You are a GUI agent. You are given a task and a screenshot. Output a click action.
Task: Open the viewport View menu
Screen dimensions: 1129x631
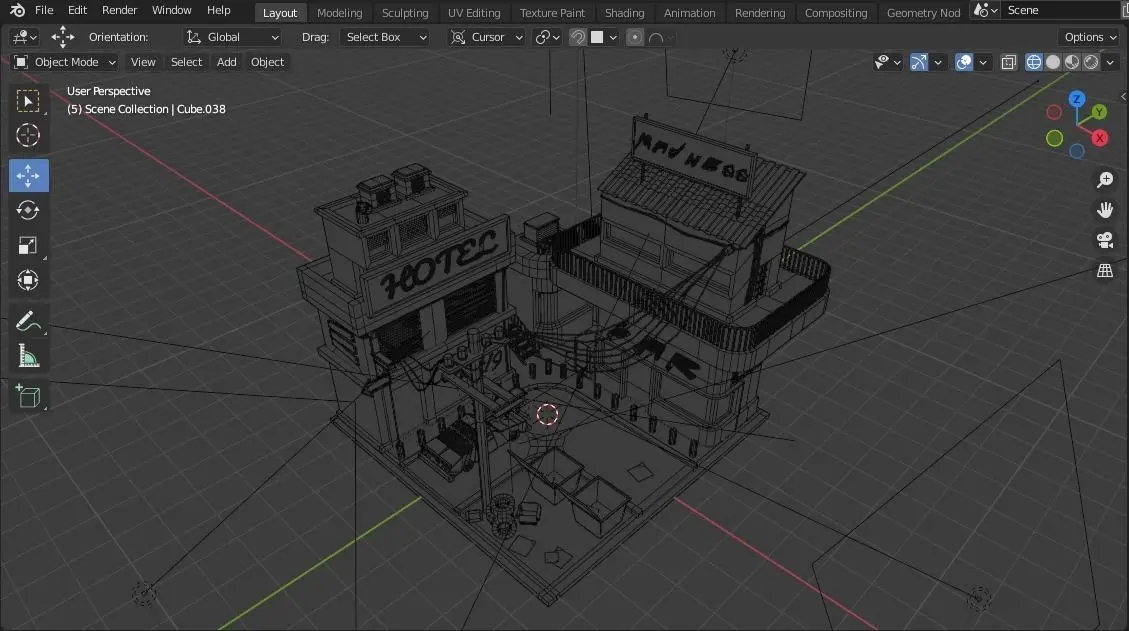point(143,63)
